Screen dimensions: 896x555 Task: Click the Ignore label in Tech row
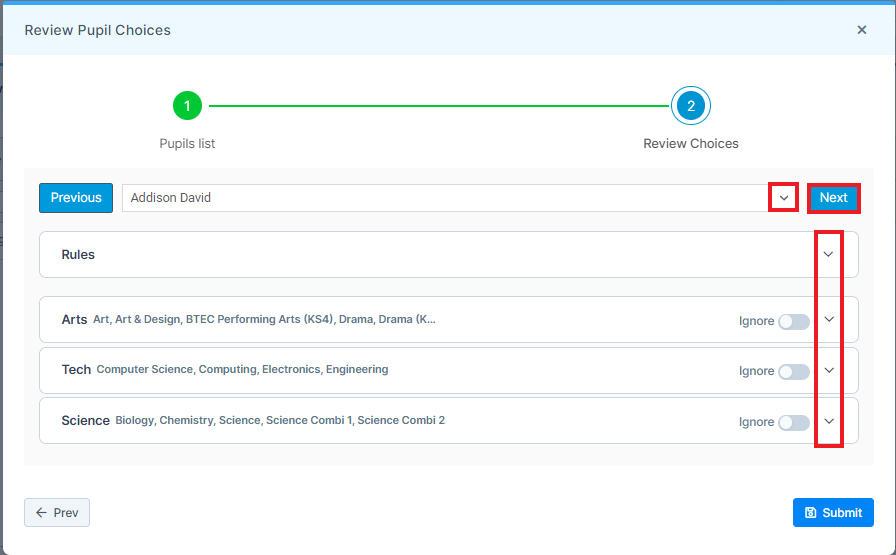pos(756,372)
